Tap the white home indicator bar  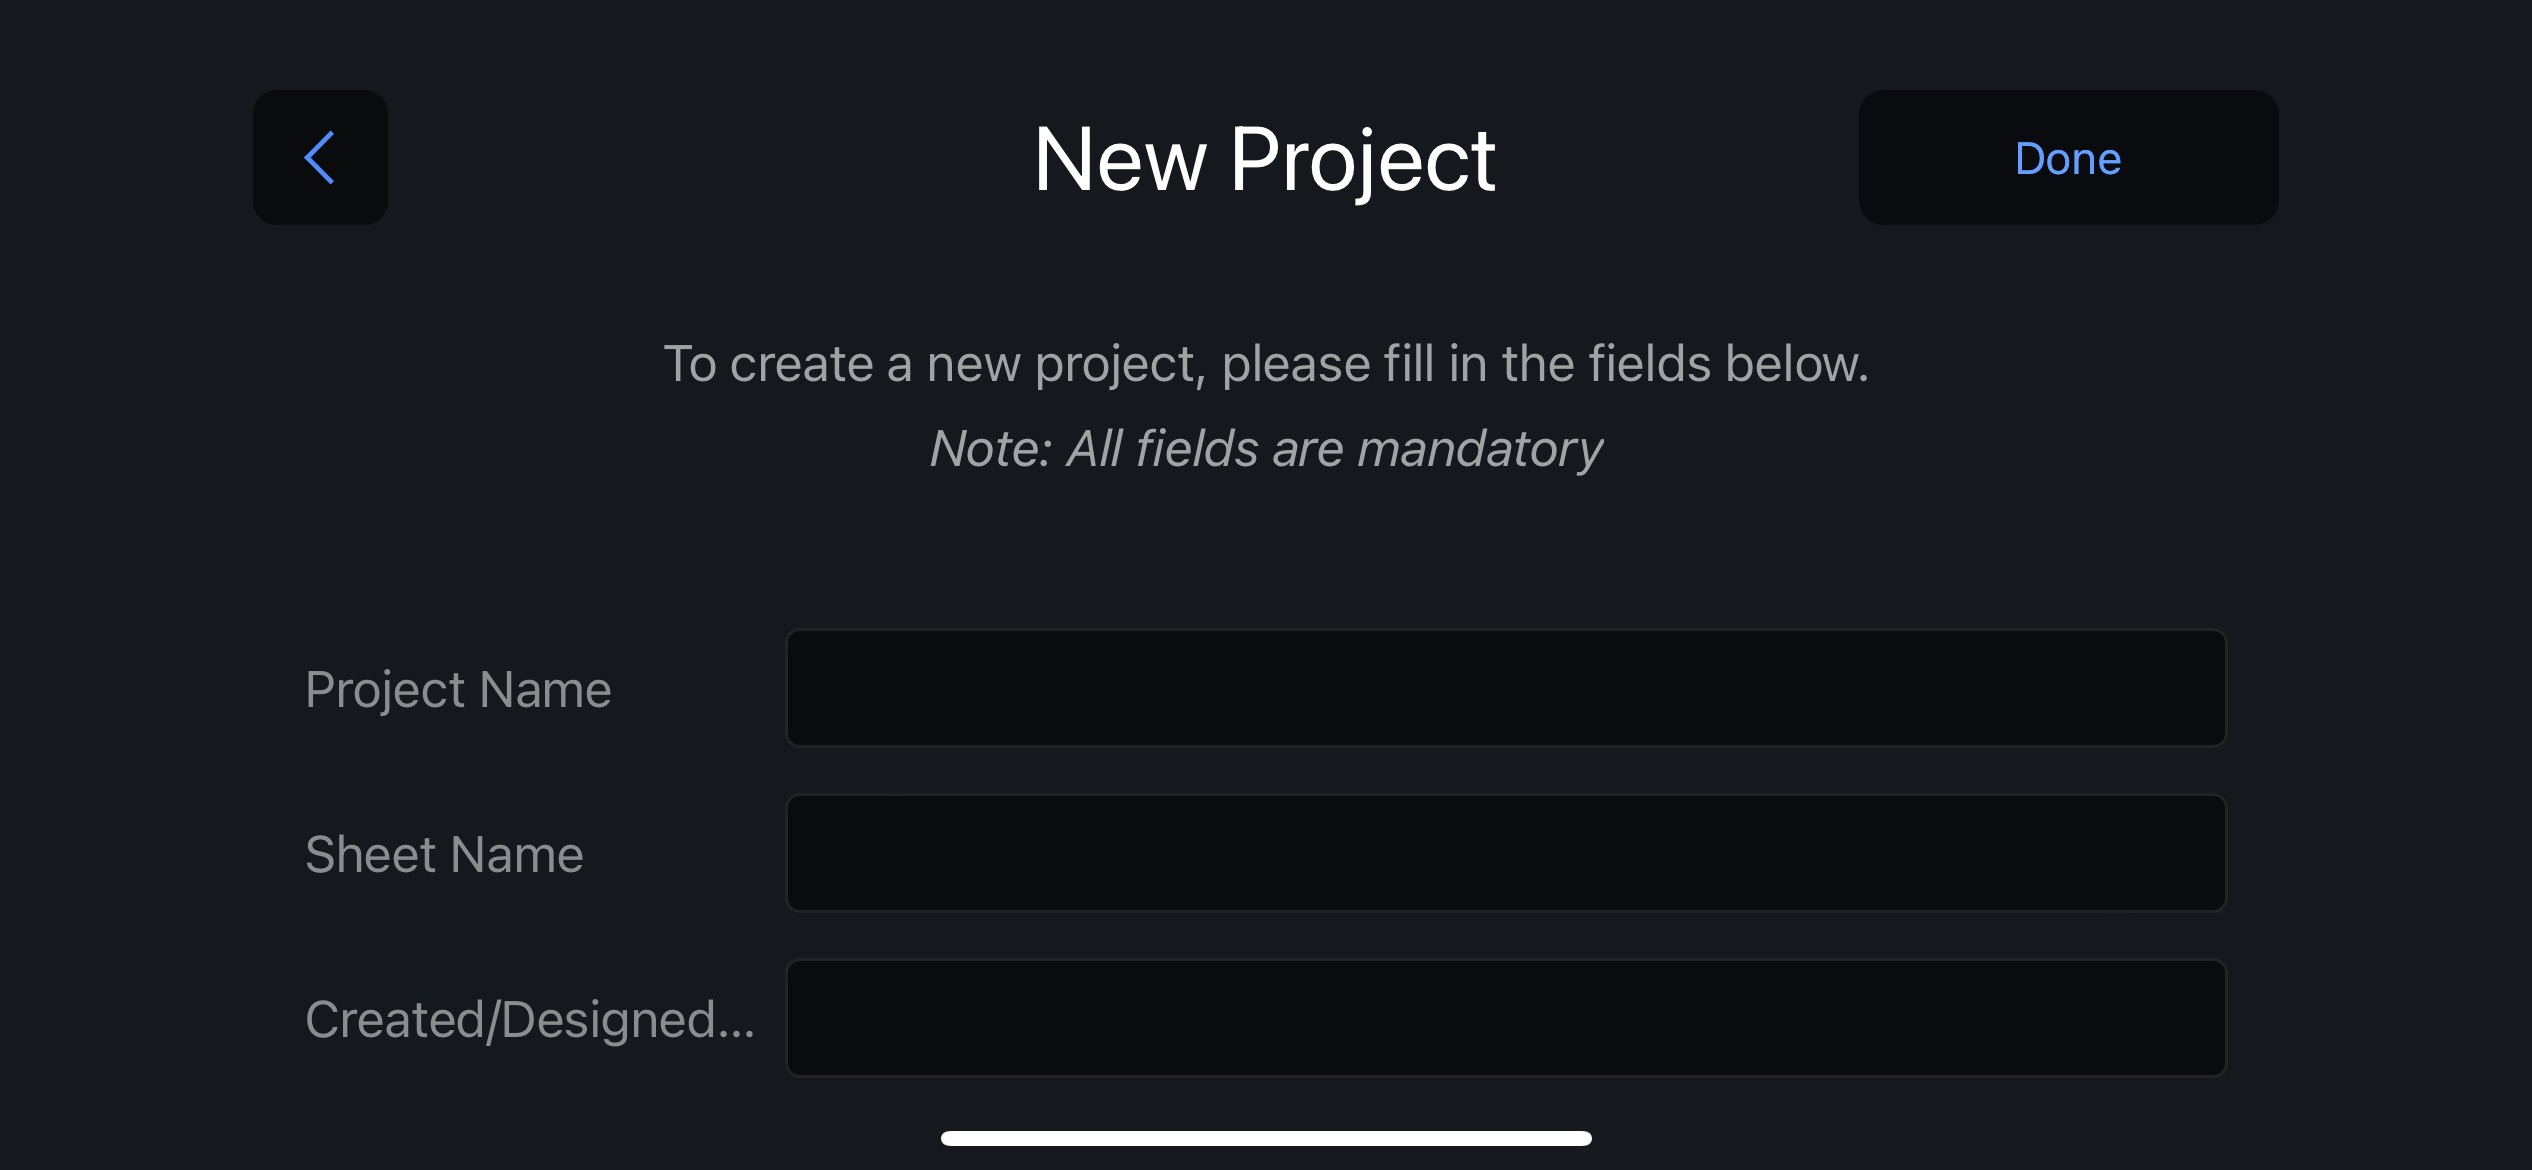click(x=1266, y=1138)
